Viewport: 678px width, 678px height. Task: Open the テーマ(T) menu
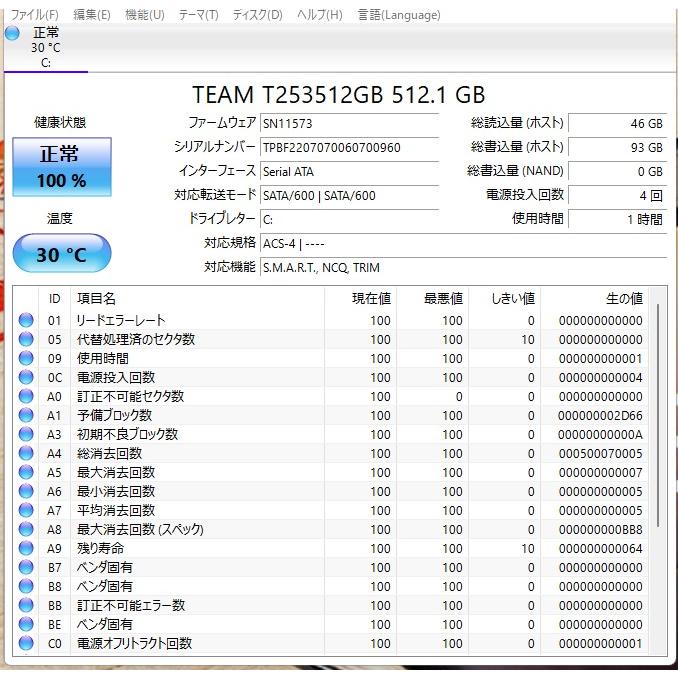click(x=198, y=15)
